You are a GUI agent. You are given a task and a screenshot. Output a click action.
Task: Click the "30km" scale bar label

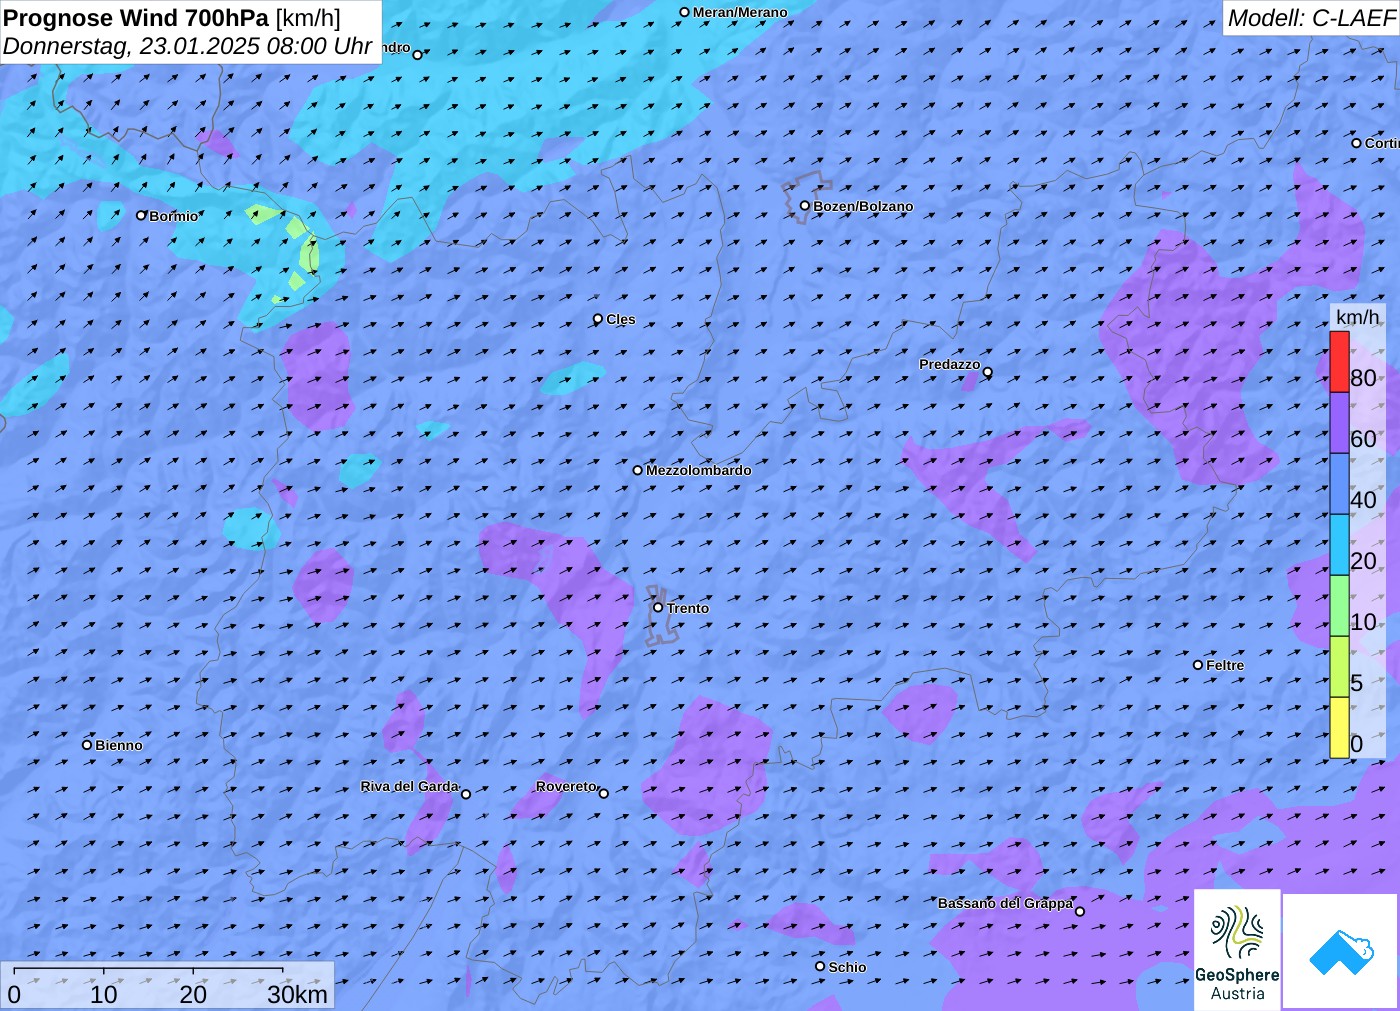(x=297, y=994)
